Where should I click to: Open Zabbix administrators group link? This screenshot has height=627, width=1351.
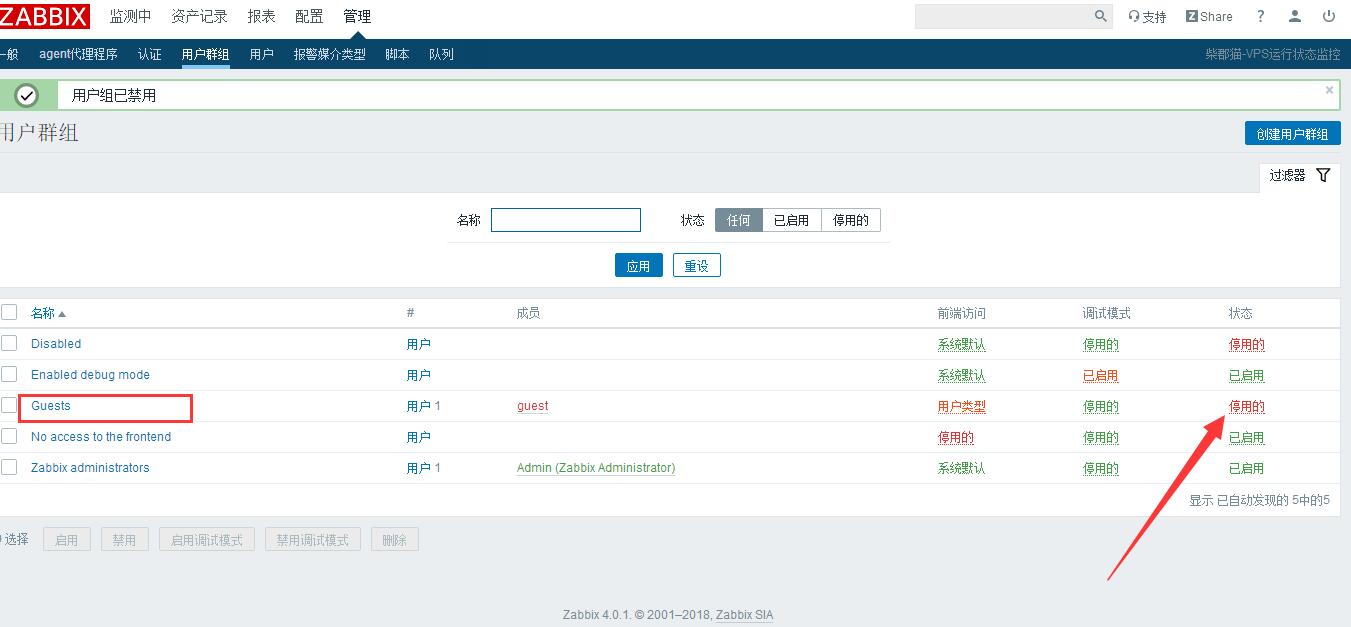(x=90, y=467)
